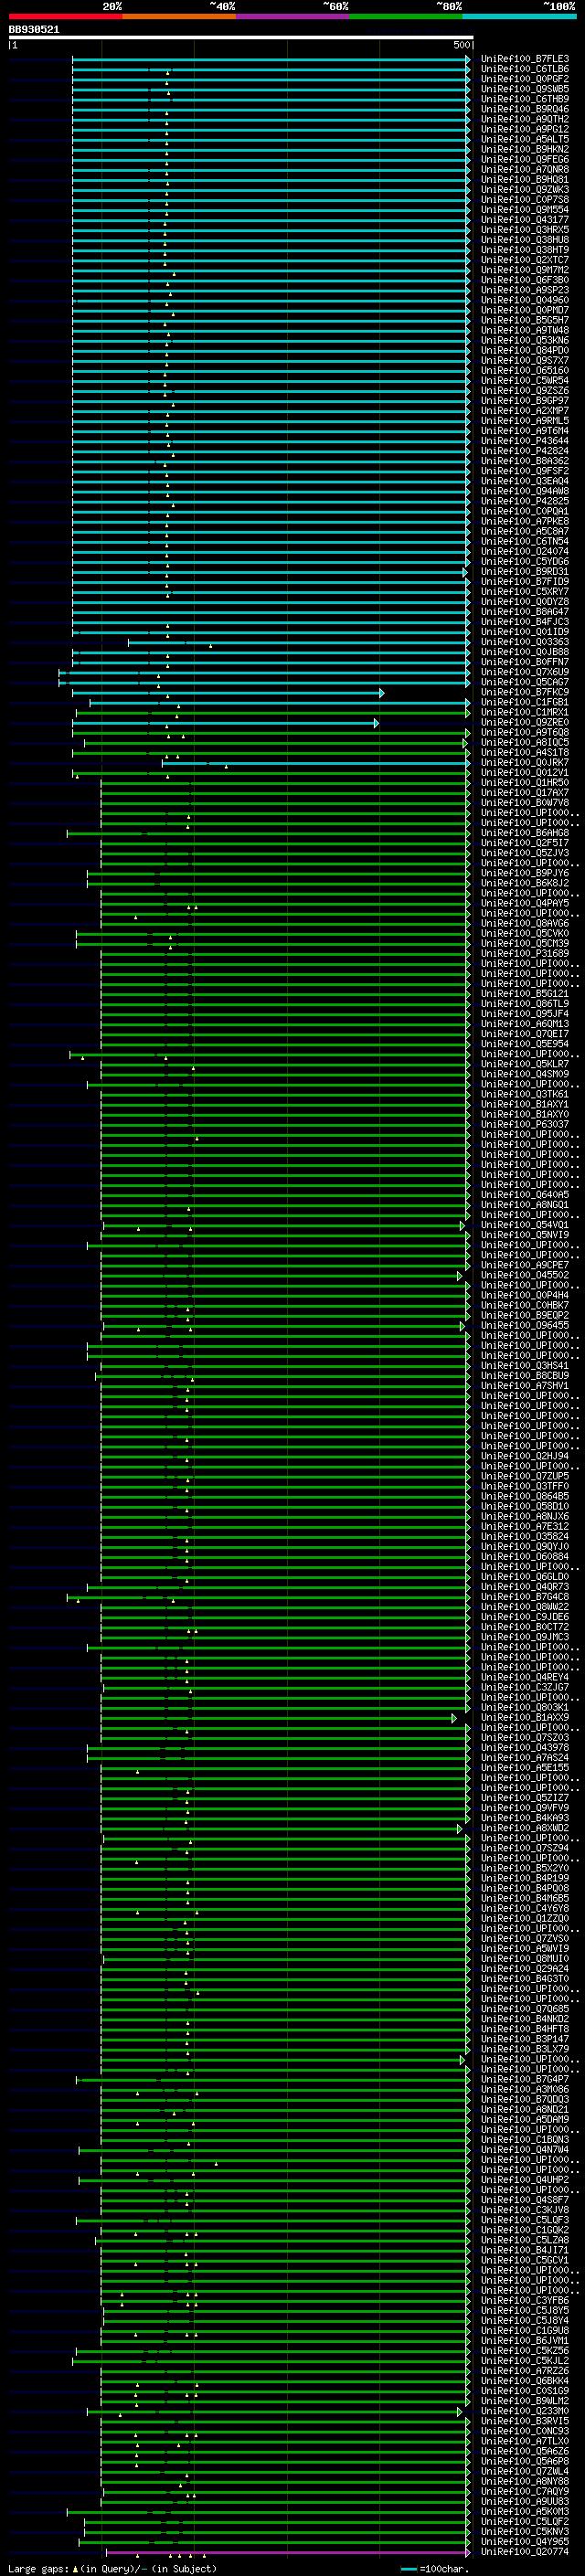The image size is (585, 2576).
Task: Click the identifier UniRef100_Q03363
Action: (x=524, y=642)
